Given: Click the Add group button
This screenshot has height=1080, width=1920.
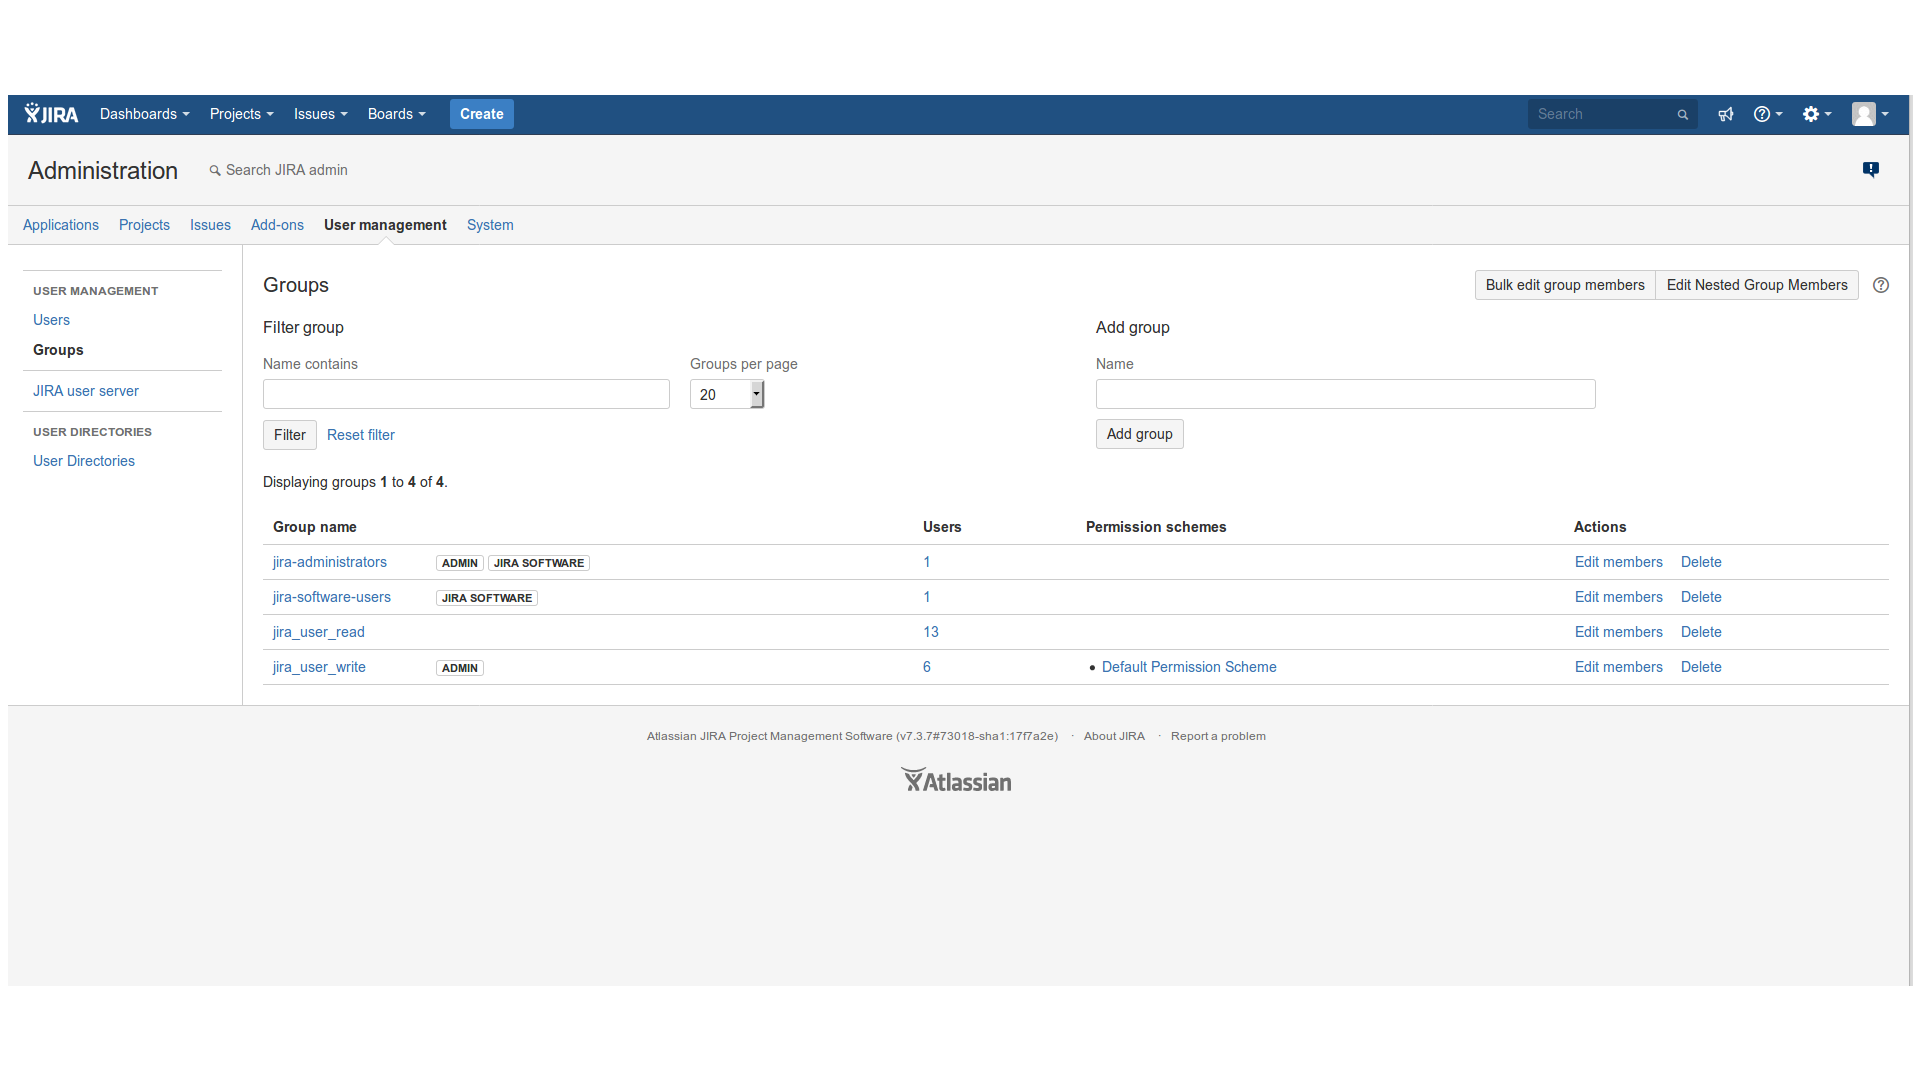Looking at the screenshot, I should pos(1140,434).
